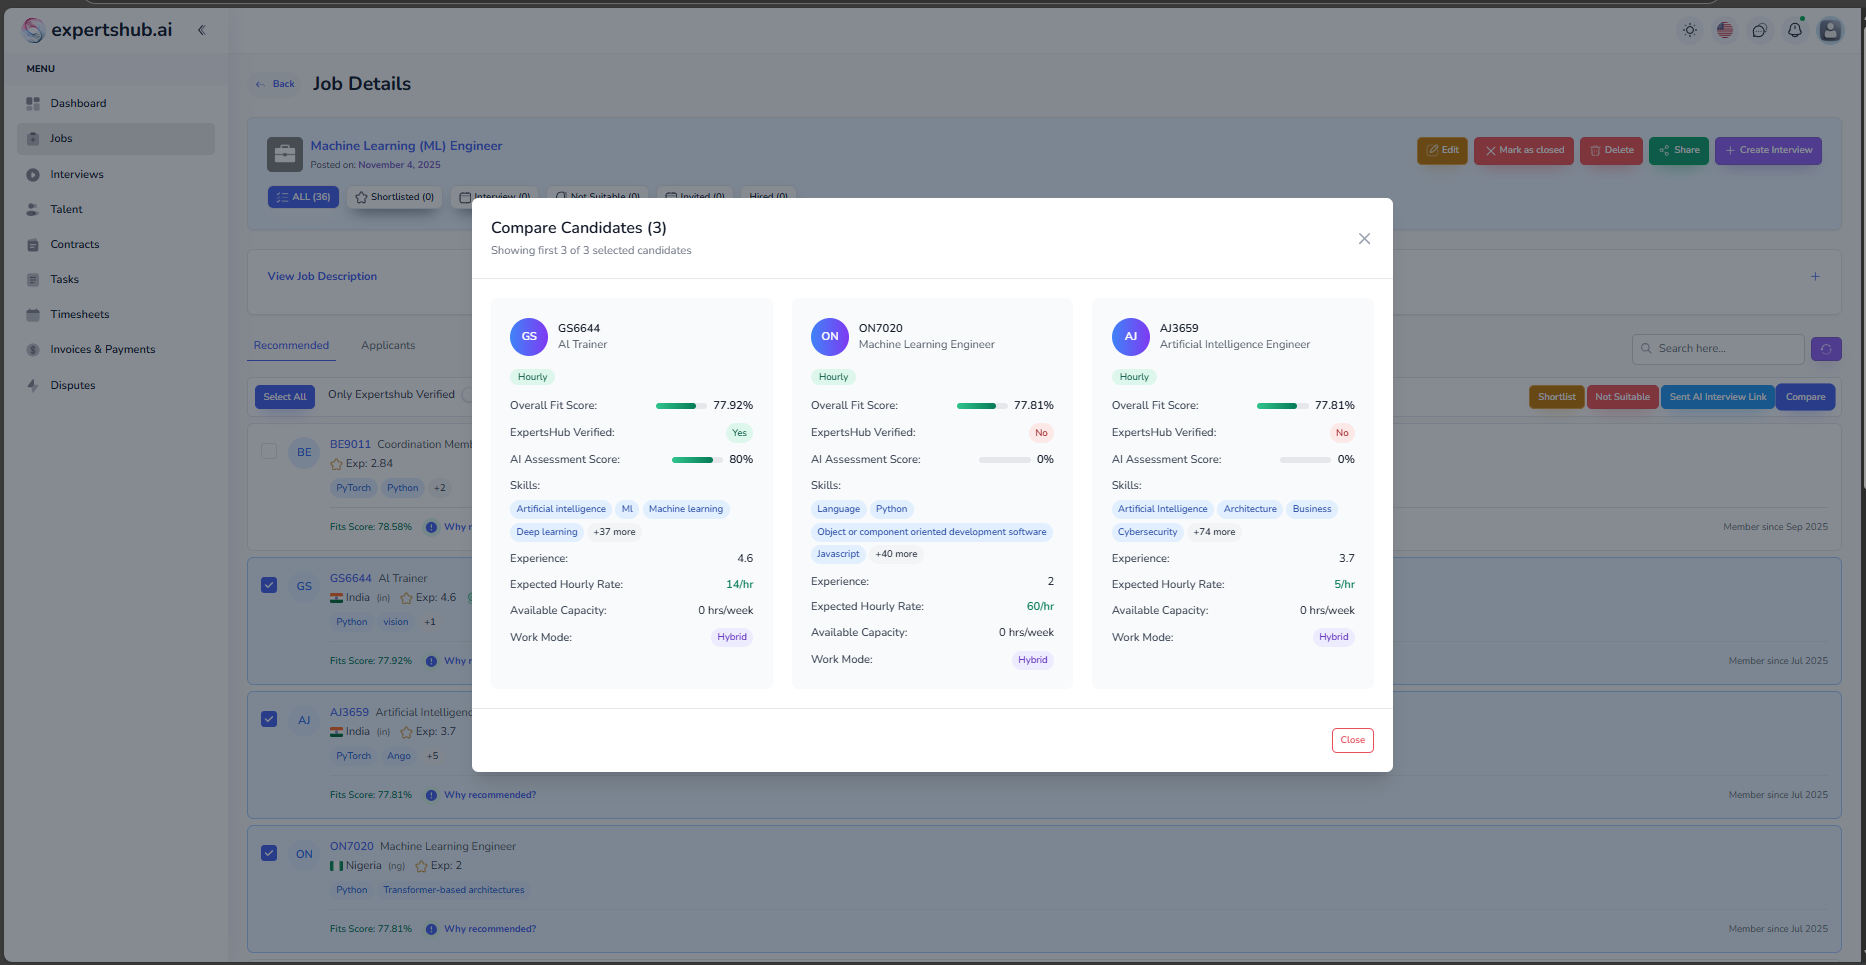Toggle light/dark theme sun icon
The width and height of the screenshot is (1866, 965).
click(x=1690, y=30)
